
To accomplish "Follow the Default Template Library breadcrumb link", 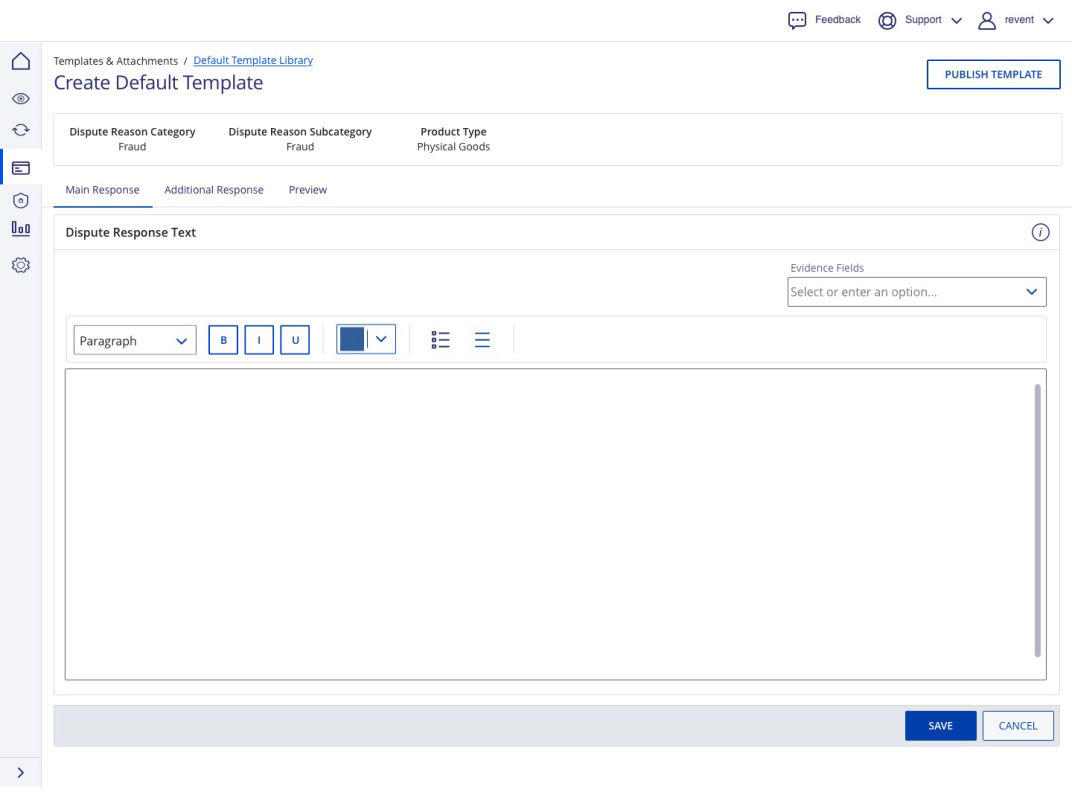I will pyautogui.click(x=253, y=61).
